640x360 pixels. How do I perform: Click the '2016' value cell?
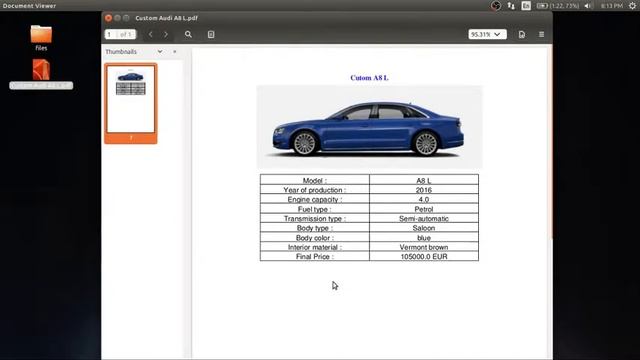coord(424,189)
